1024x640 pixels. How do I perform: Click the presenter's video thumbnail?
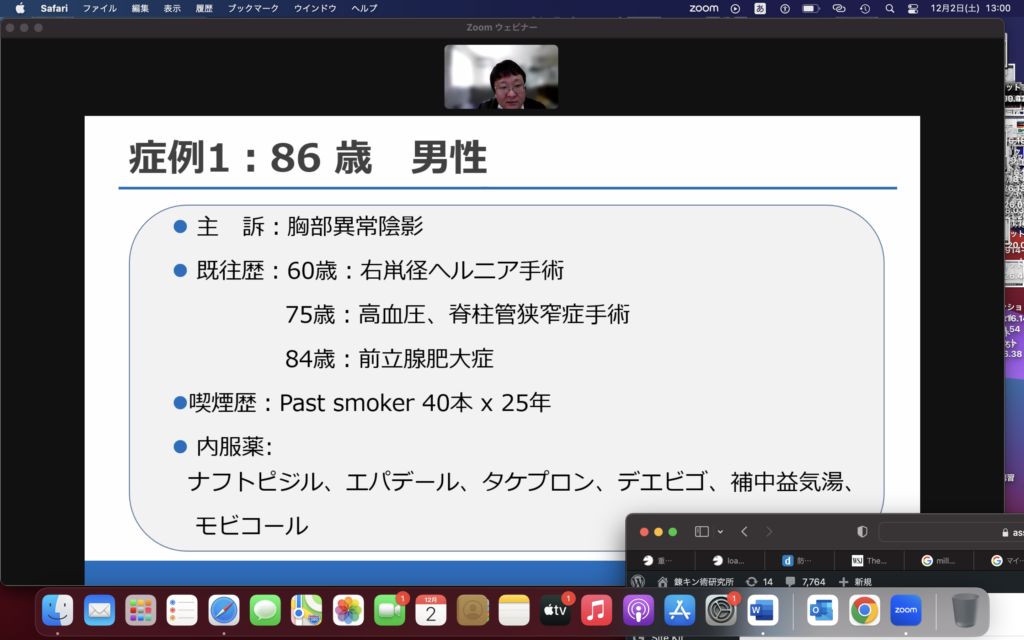501,77
